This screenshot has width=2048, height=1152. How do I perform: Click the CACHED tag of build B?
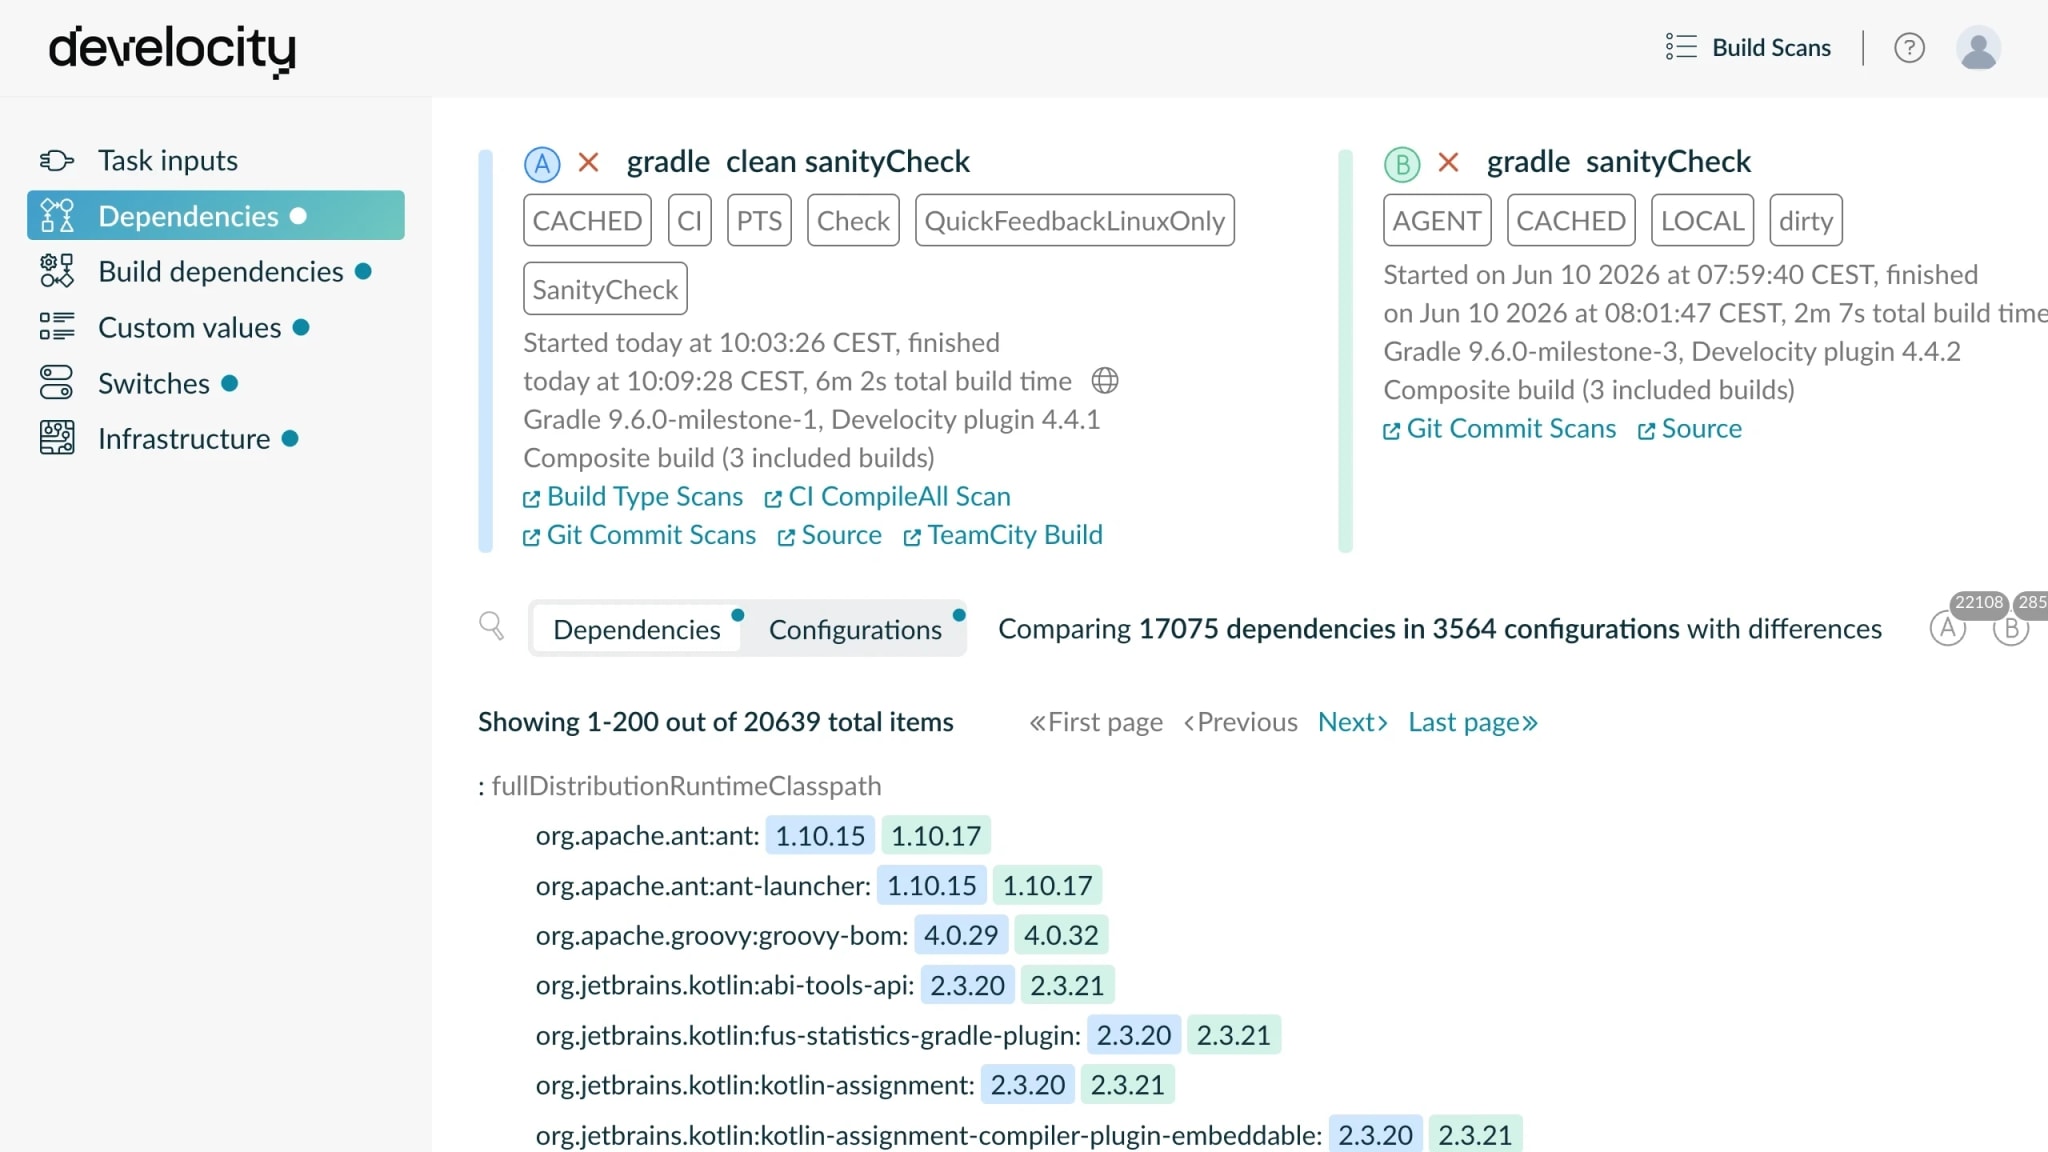point(1571,220)
